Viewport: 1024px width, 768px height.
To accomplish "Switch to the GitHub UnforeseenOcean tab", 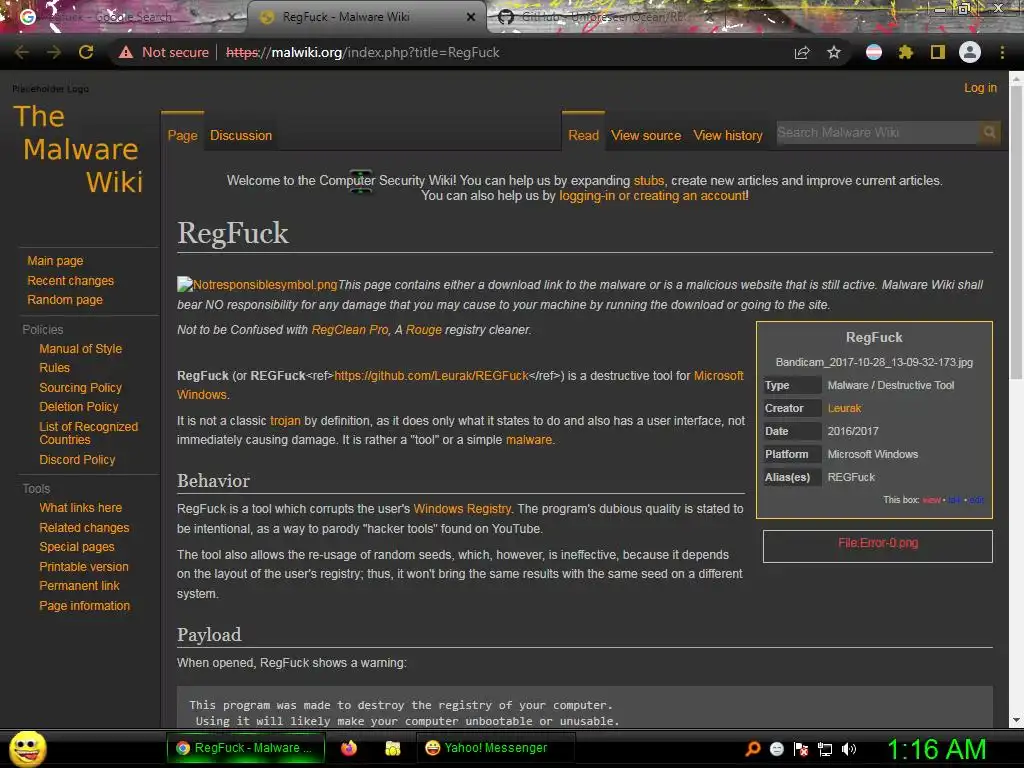I will 604,17.
